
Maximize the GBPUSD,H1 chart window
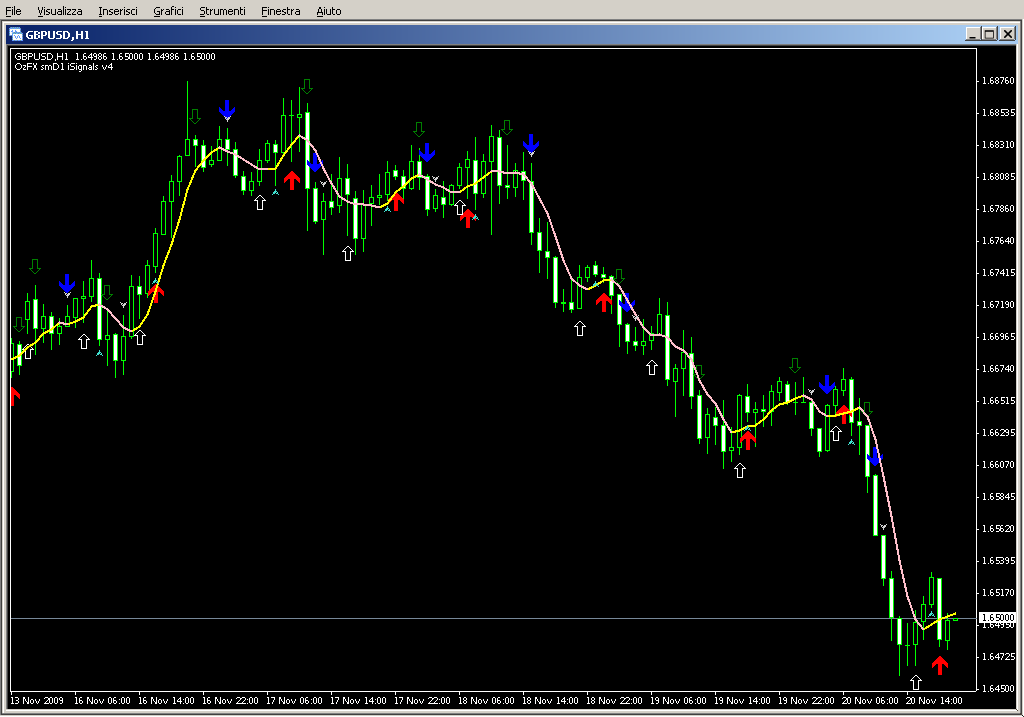990,34
